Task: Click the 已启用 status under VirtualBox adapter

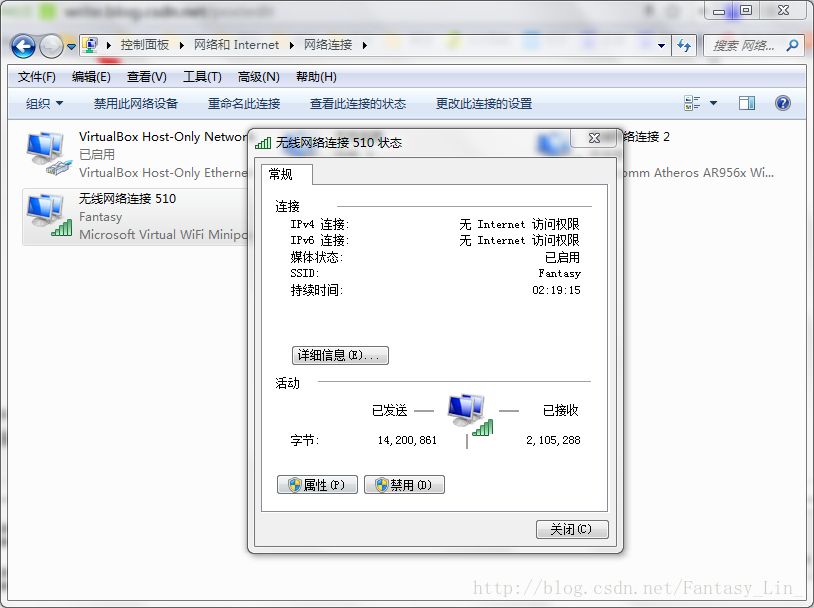Action: tap(97, 154)
